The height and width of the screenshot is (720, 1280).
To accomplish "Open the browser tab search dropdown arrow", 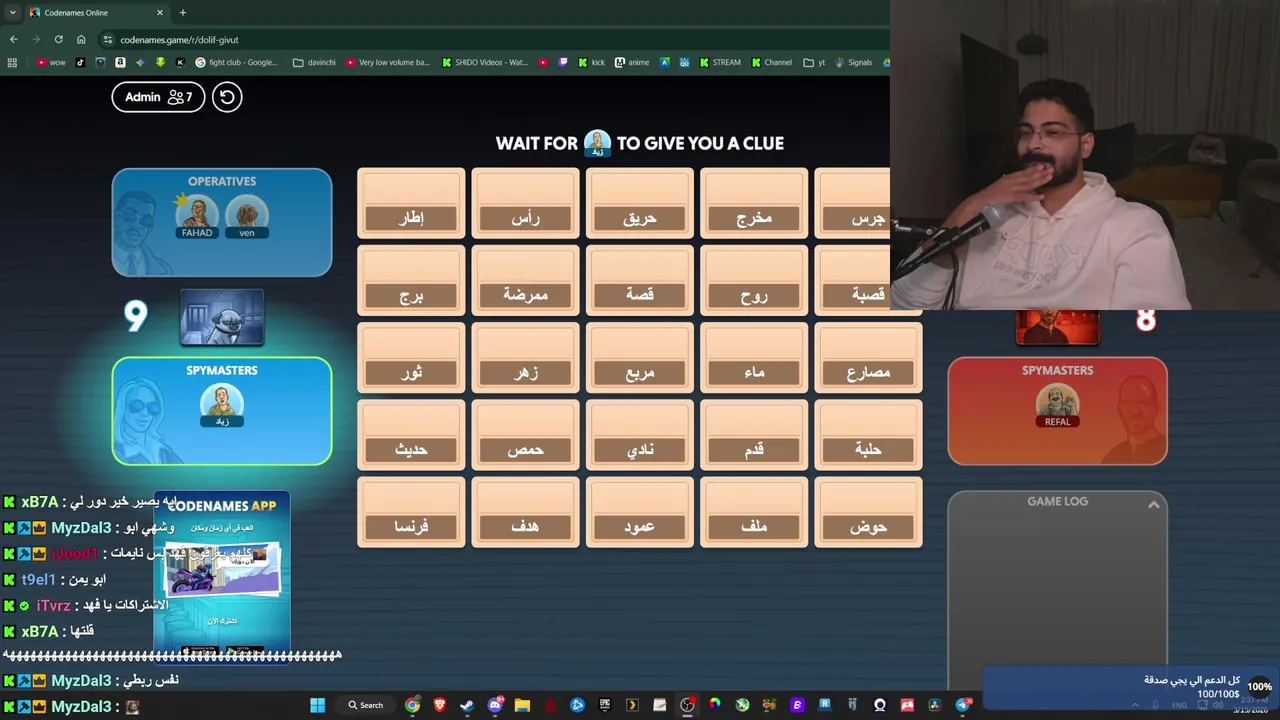I will point(12,13).
